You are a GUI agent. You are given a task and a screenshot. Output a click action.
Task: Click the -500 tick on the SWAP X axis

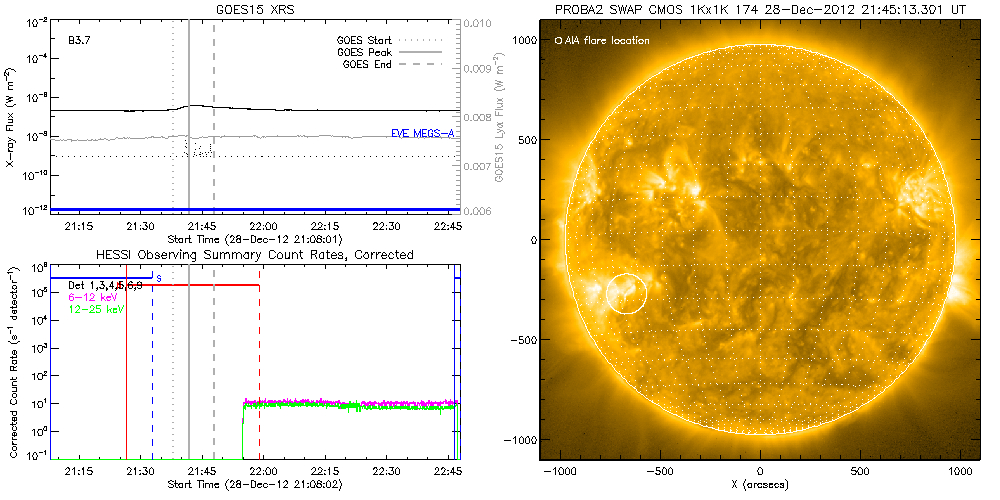point(659,471)
